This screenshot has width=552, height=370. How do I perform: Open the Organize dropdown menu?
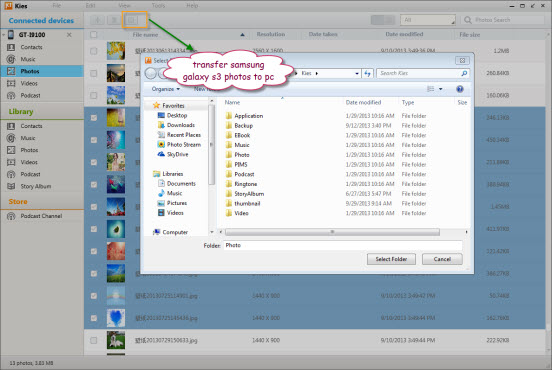click(x=165, y=89)
